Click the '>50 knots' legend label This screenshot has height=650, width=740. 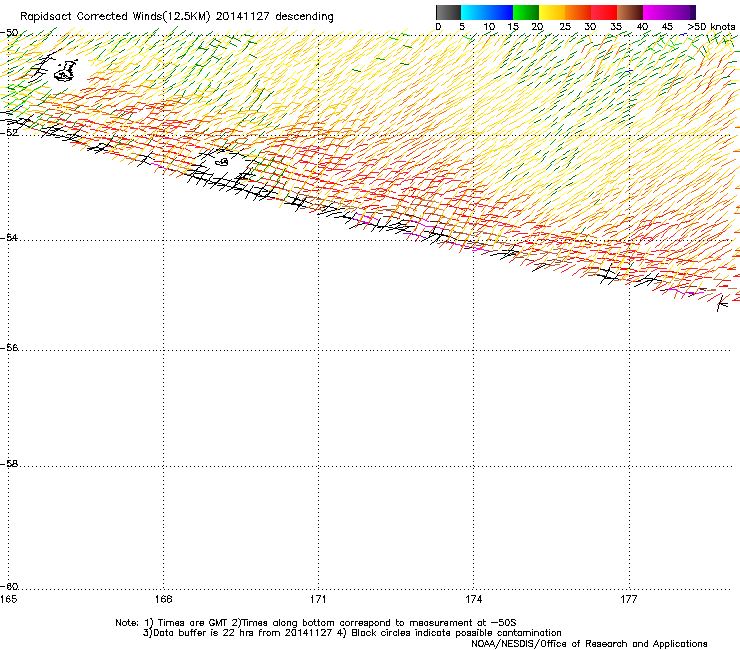coord(711,27)
